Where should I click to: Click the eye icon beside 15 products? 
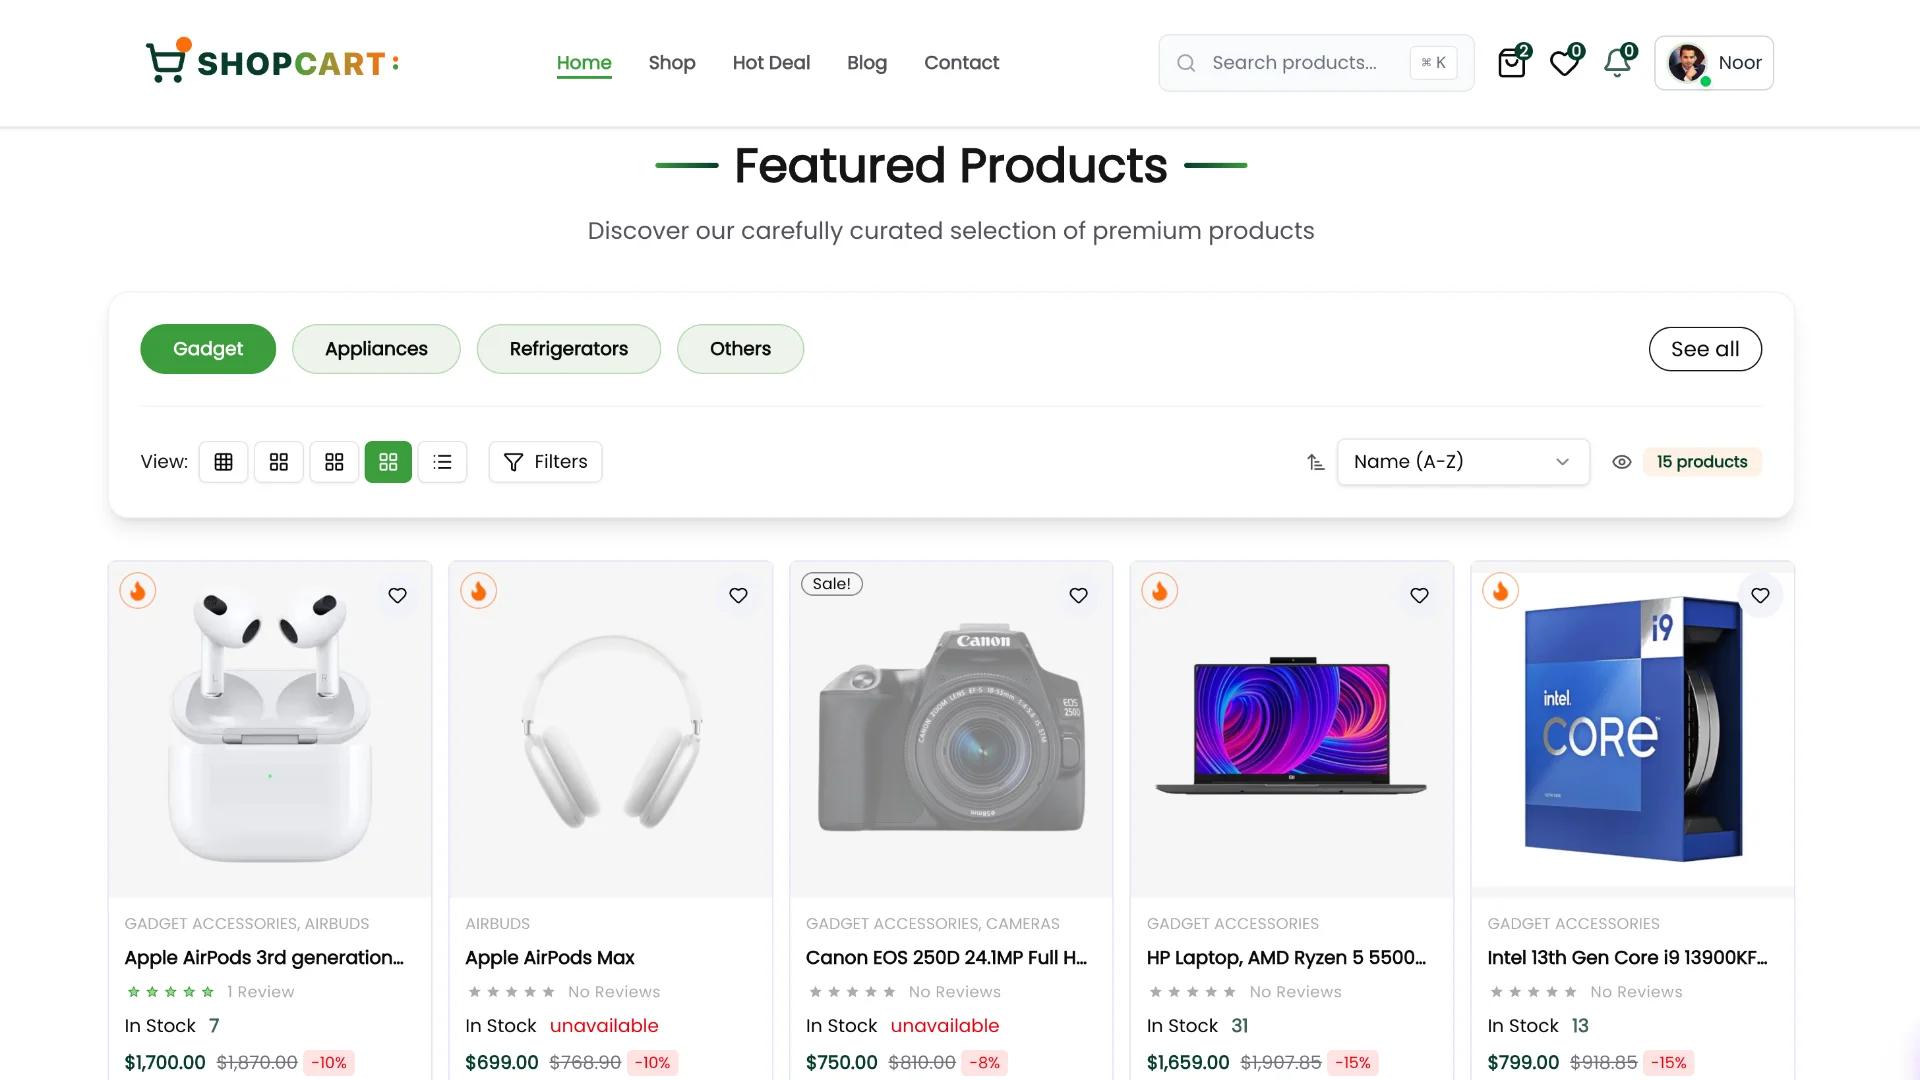pos(1622,462)
